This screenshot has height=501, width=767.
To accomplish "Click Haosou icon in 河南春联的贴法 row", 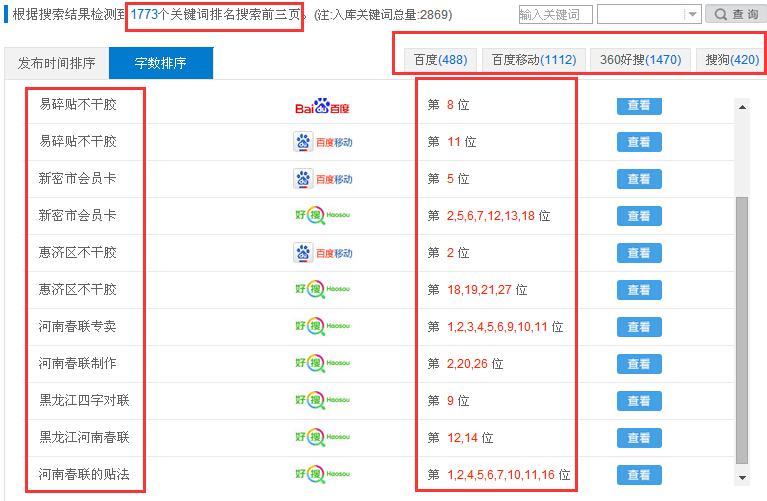I will point(322,474).
